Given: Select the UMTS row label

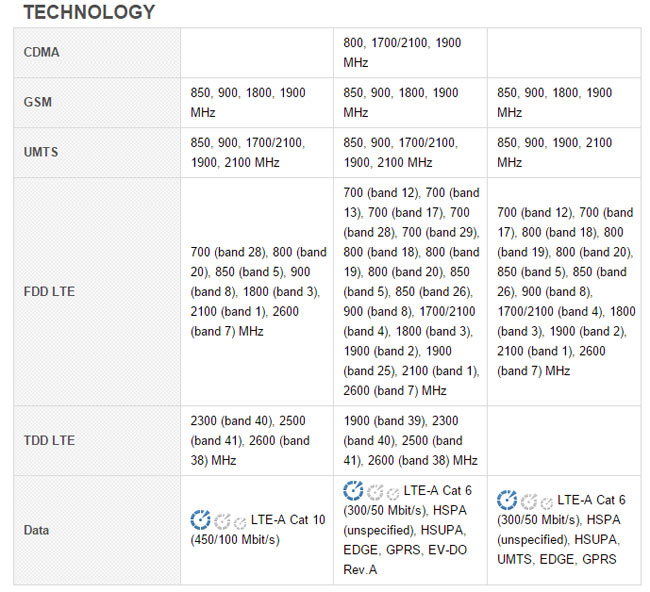Looking at the screenshot, I should click(x=40, y=152).
